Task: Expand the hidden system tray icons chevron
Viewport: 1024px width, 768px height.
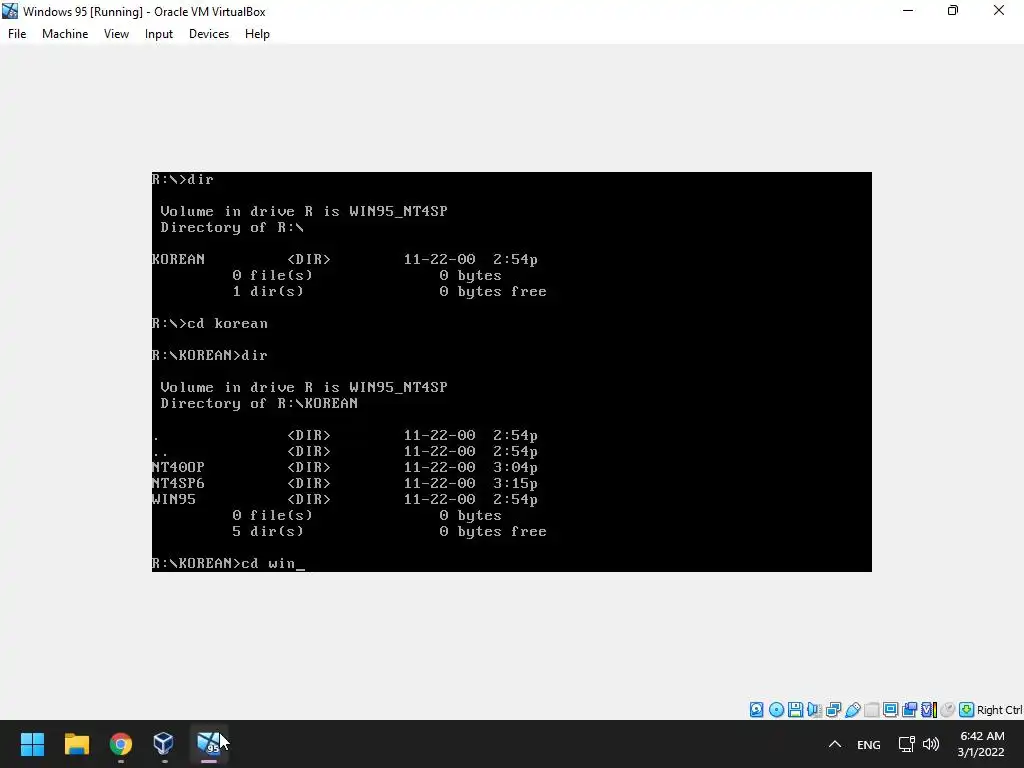Action: [x=835, y=744]
